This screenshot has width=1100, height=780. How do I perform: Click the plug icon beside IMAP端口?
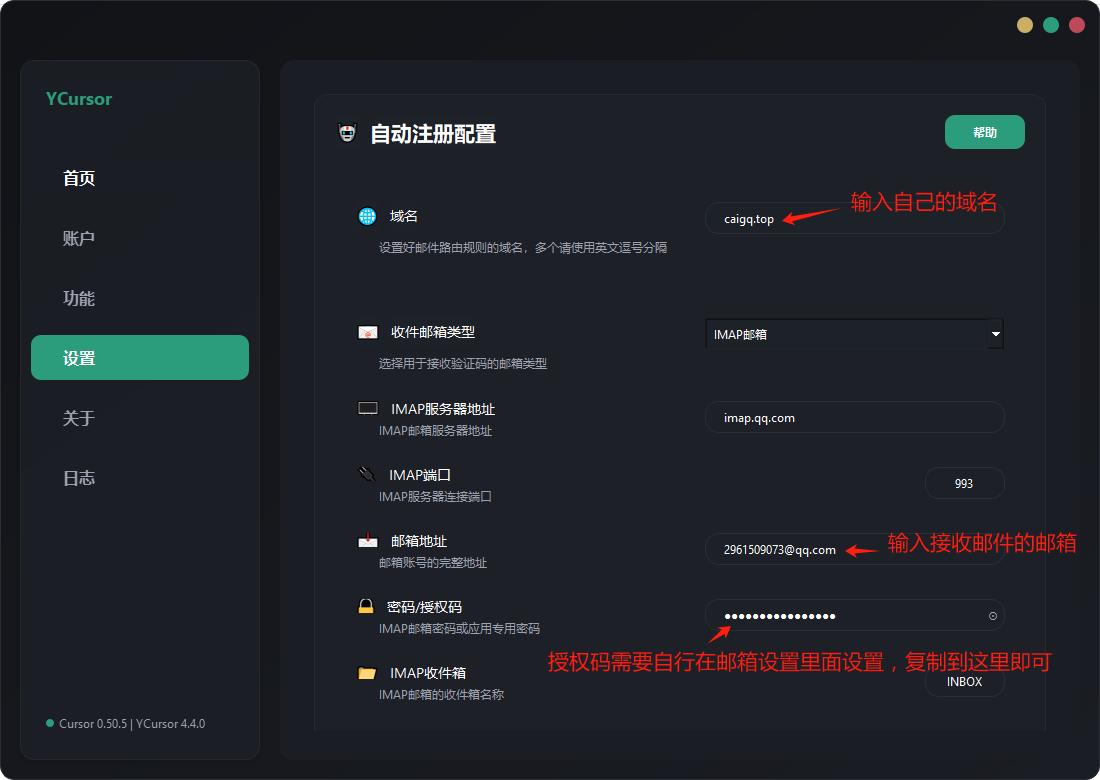[367, 474]
